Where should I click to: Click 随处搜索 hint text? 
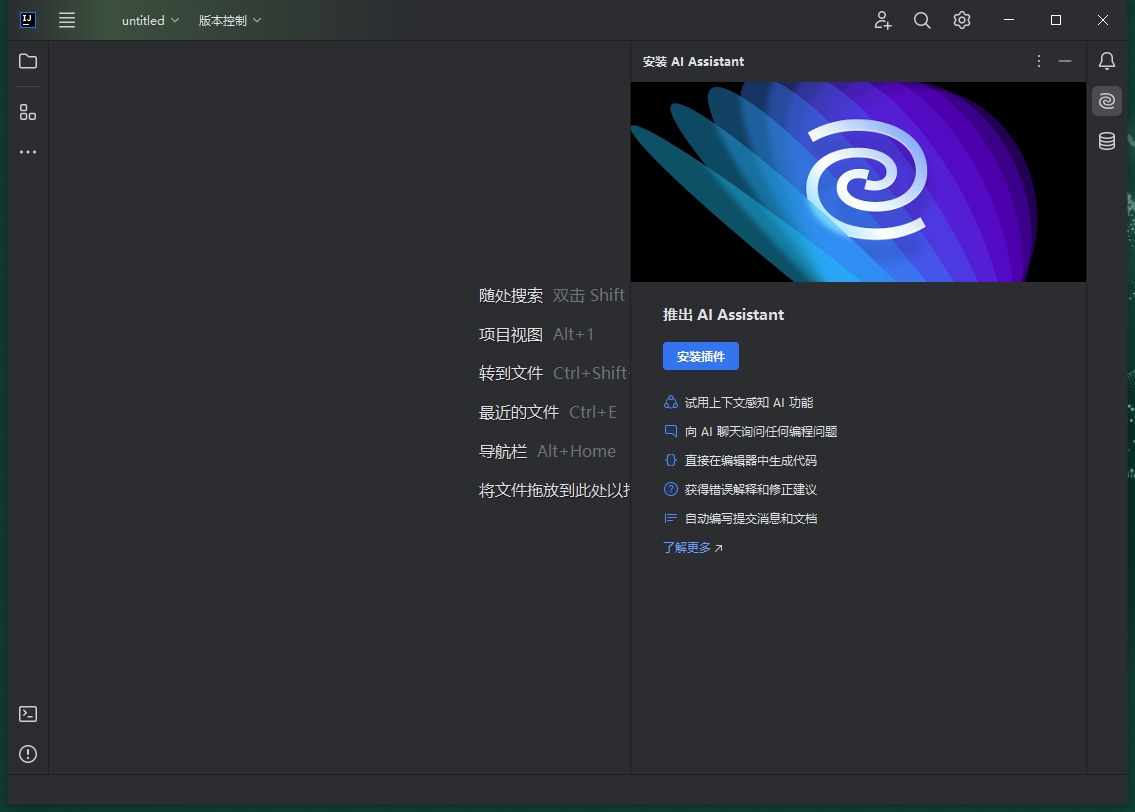tap(510, 295)
